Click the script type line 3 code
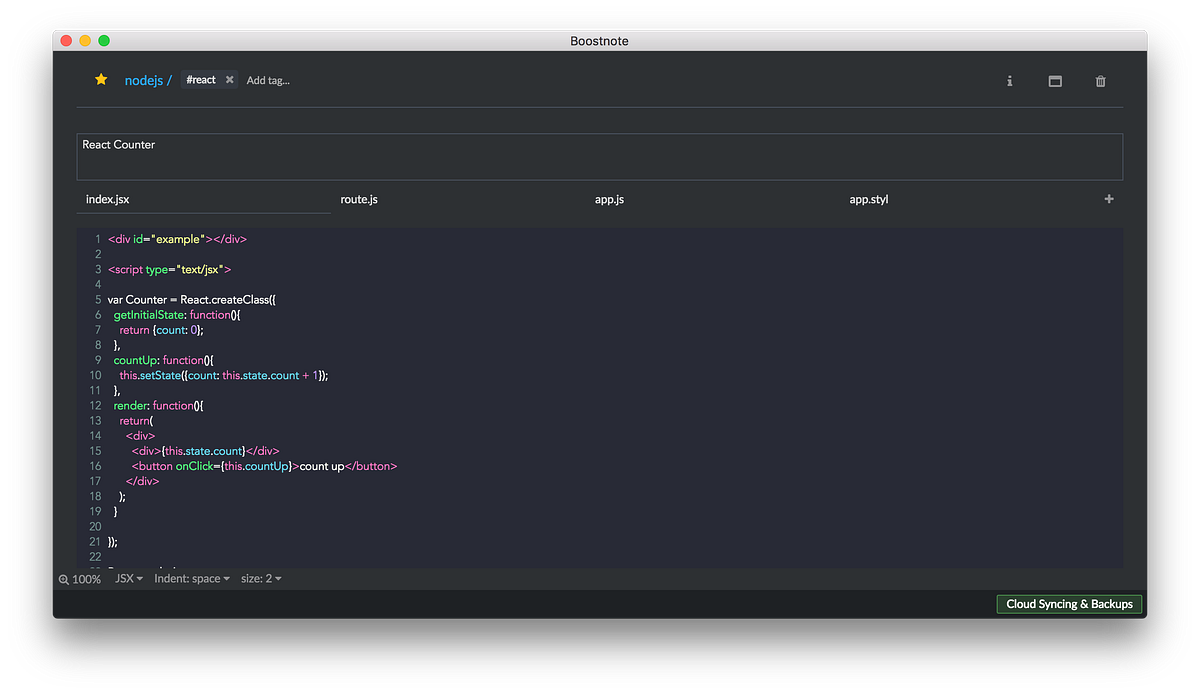This screenshot has width=1200, height=694. (170, 270)
